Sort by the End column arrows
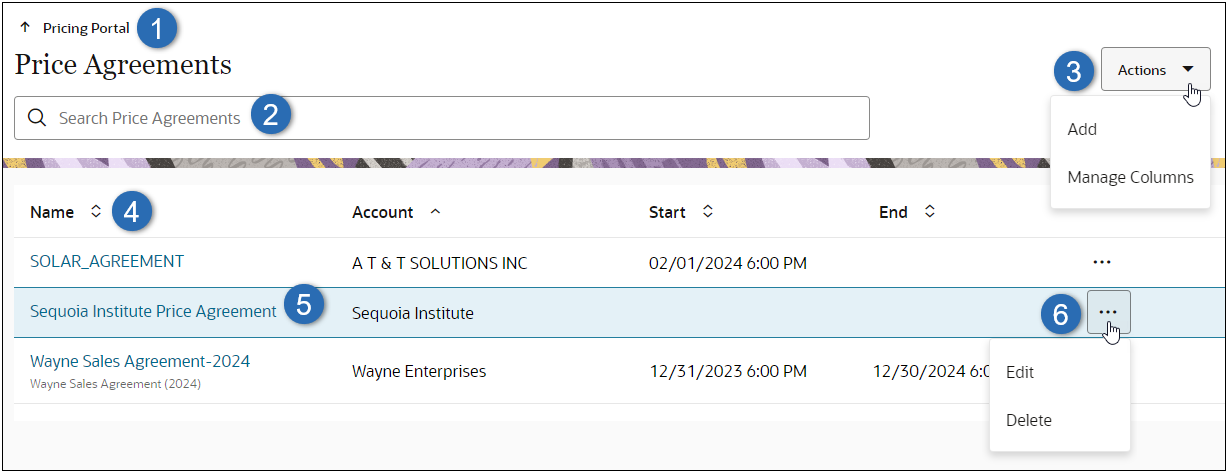 pyautogui.click(x=930, y=211)
